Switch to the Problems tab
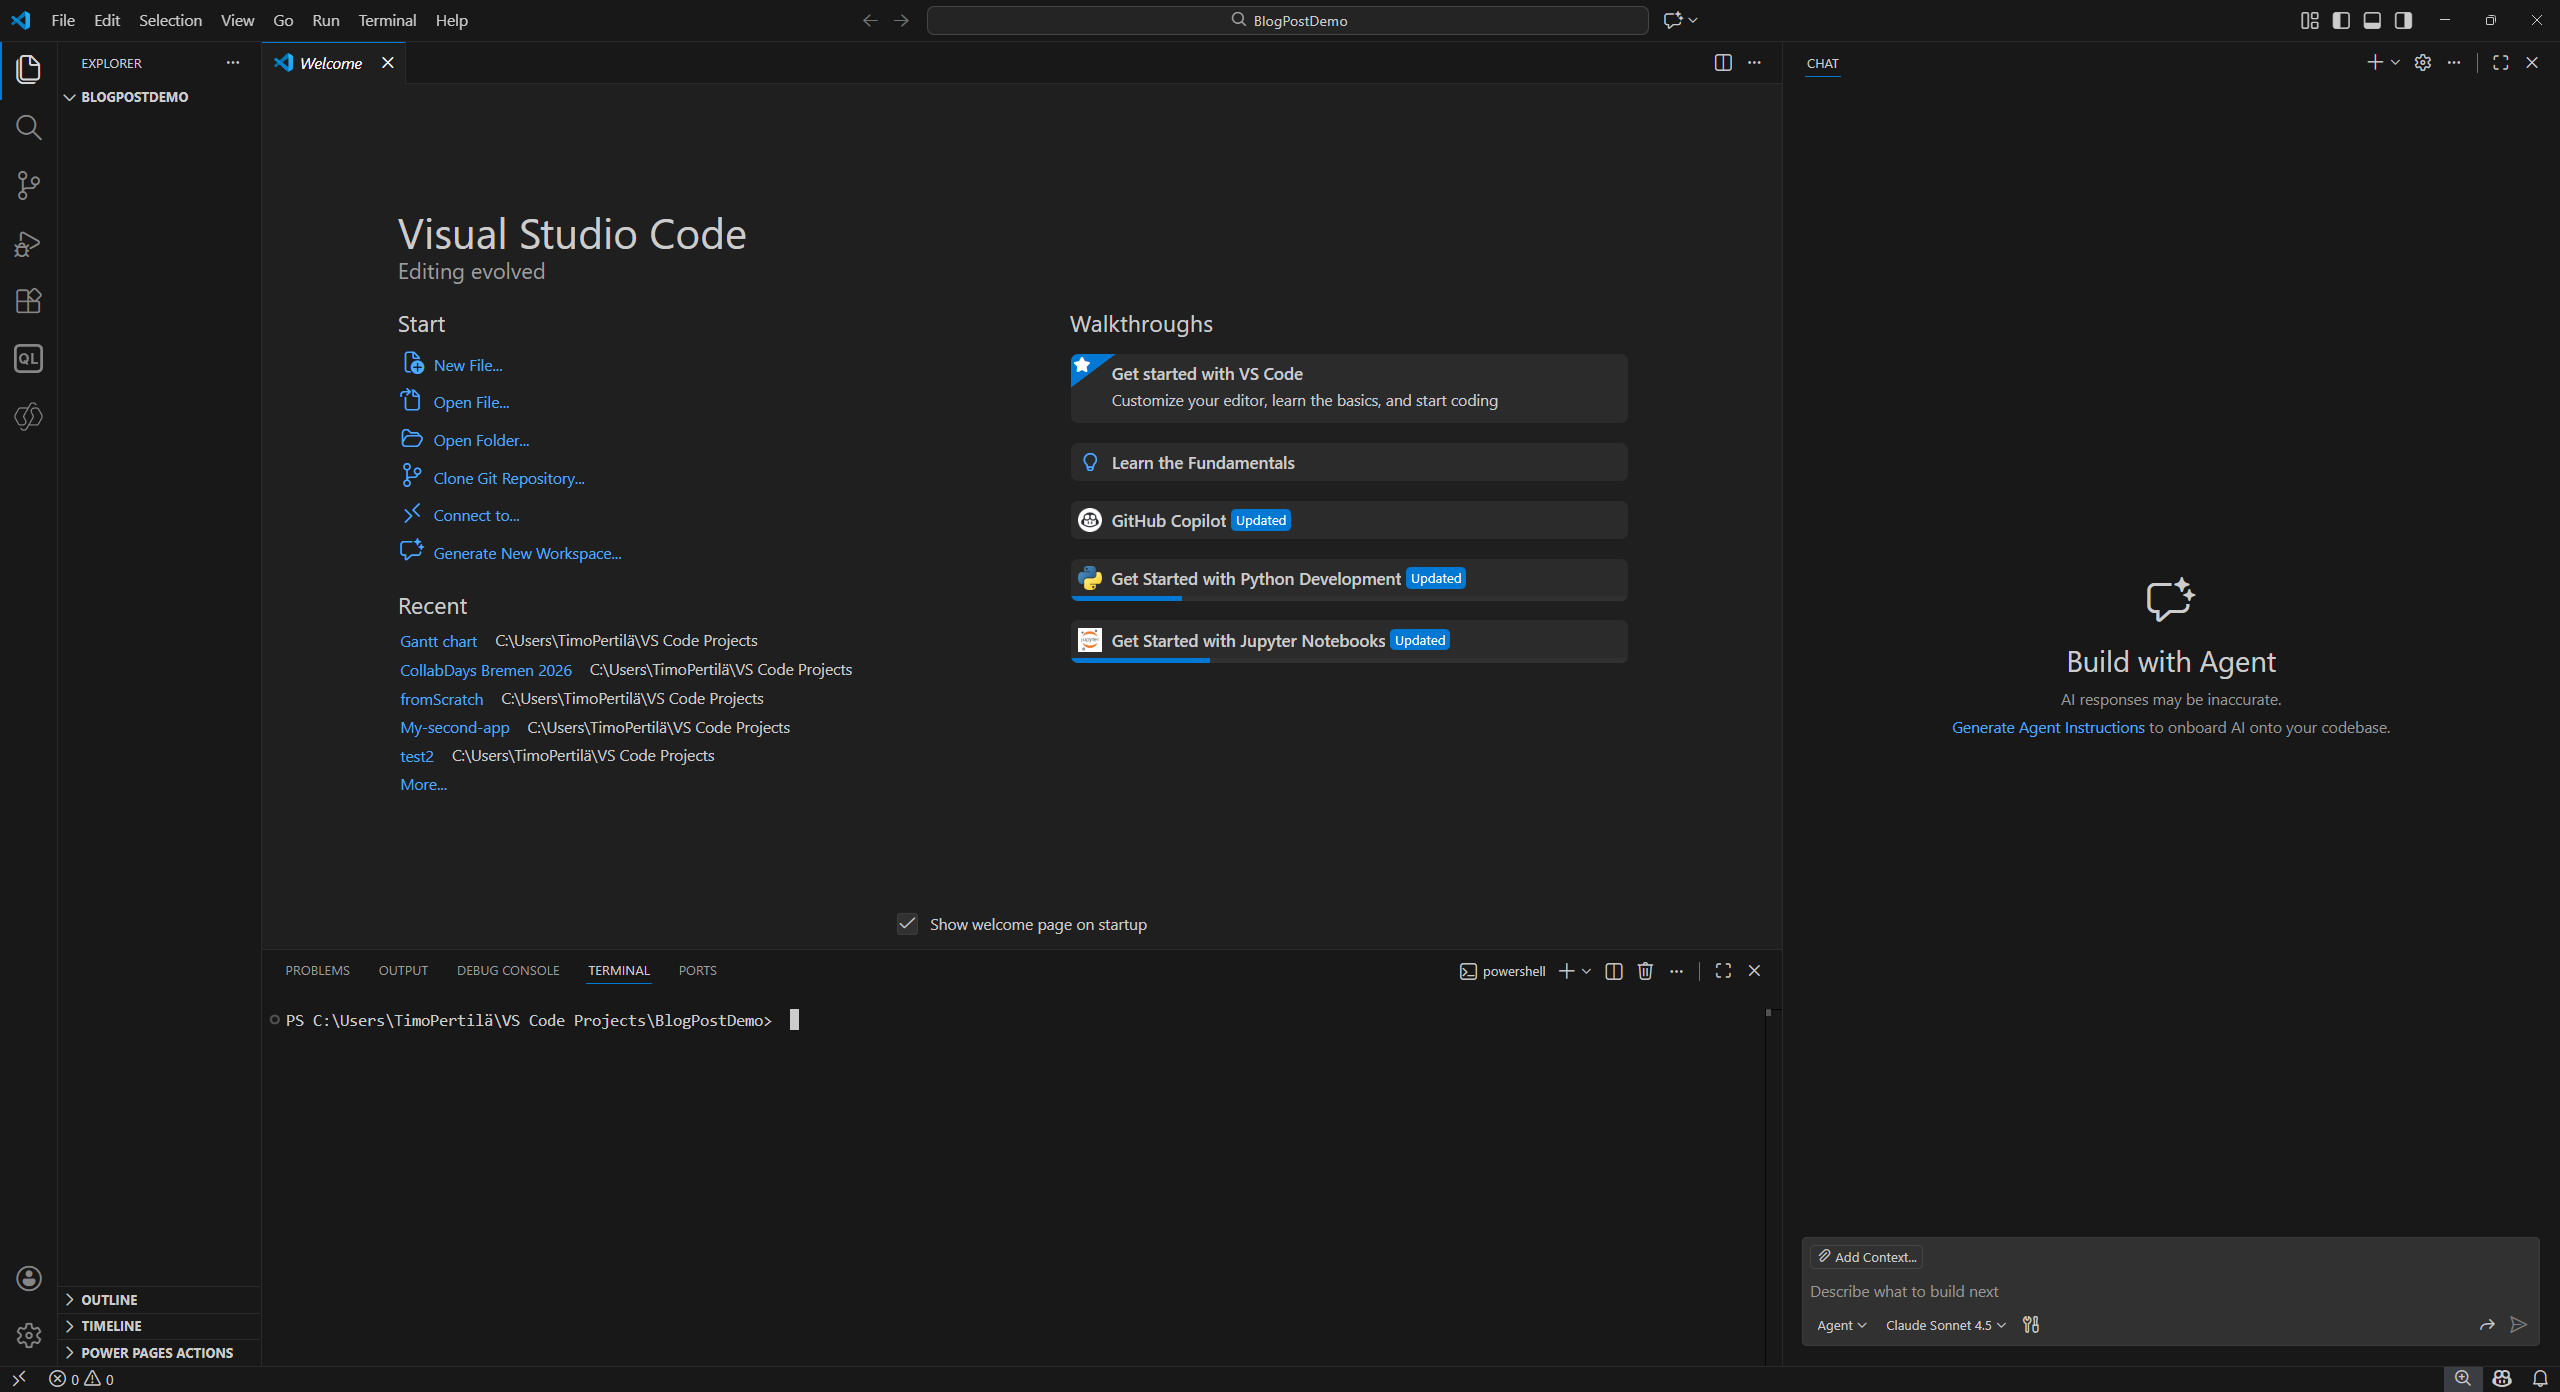 coord(317,971)
